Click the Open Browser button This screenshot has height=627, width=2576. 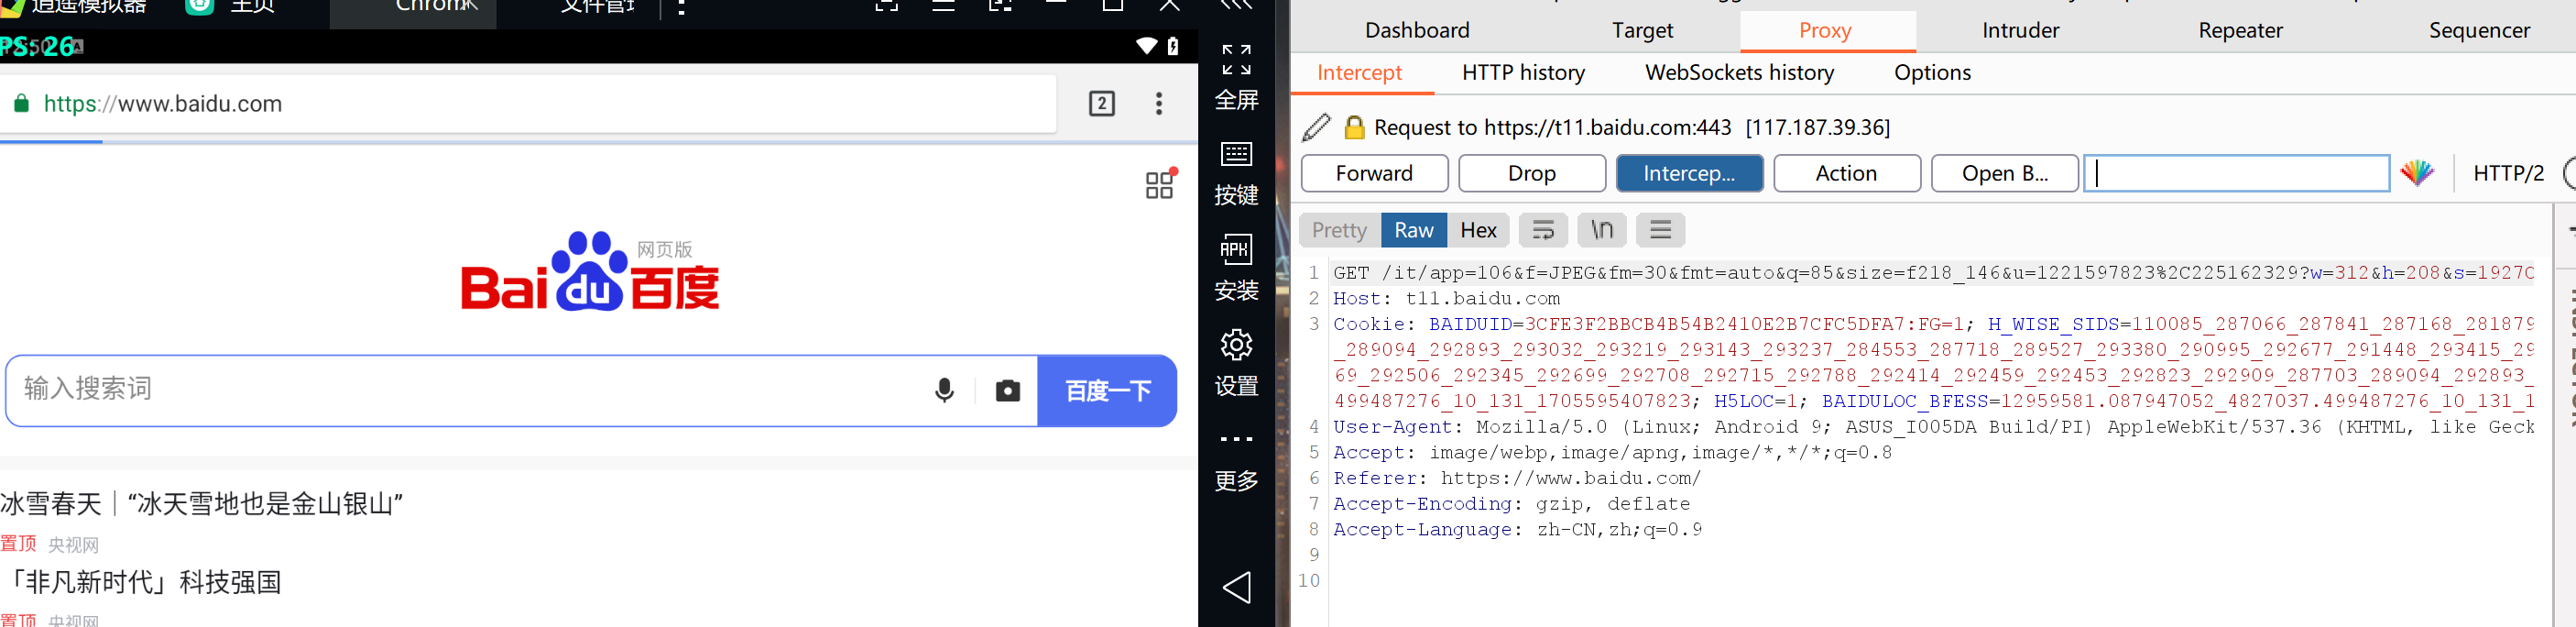coord(2004,173)
